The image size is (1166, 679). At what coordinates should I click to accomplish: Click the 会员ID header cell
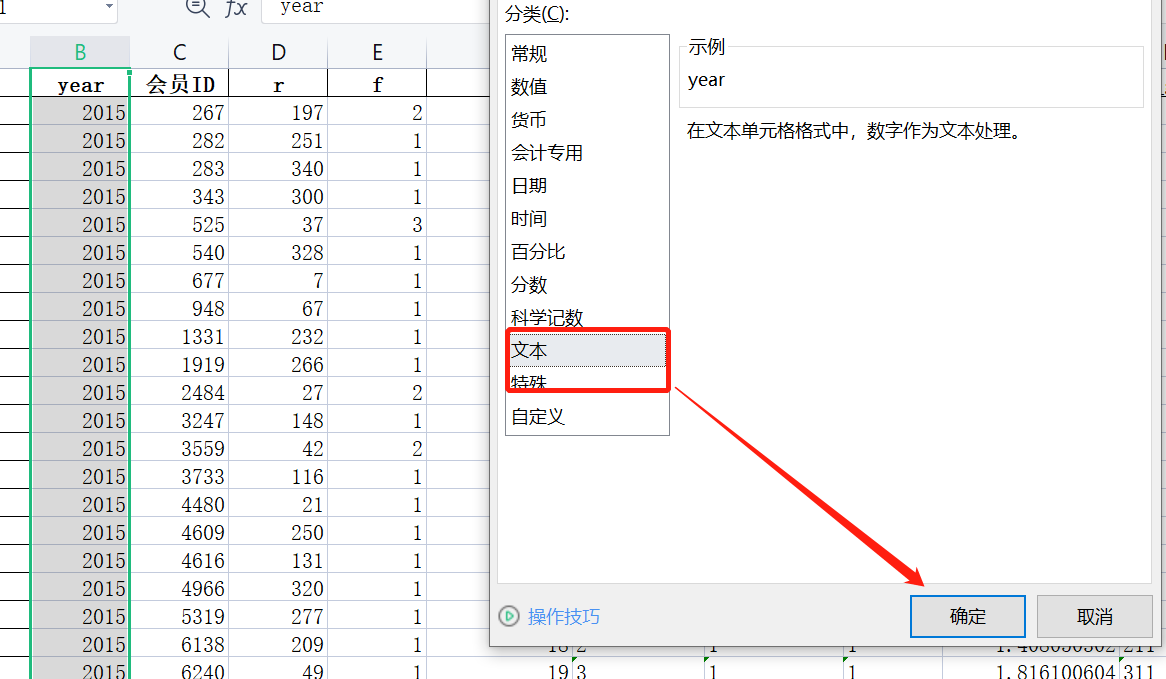pos(179,84)
